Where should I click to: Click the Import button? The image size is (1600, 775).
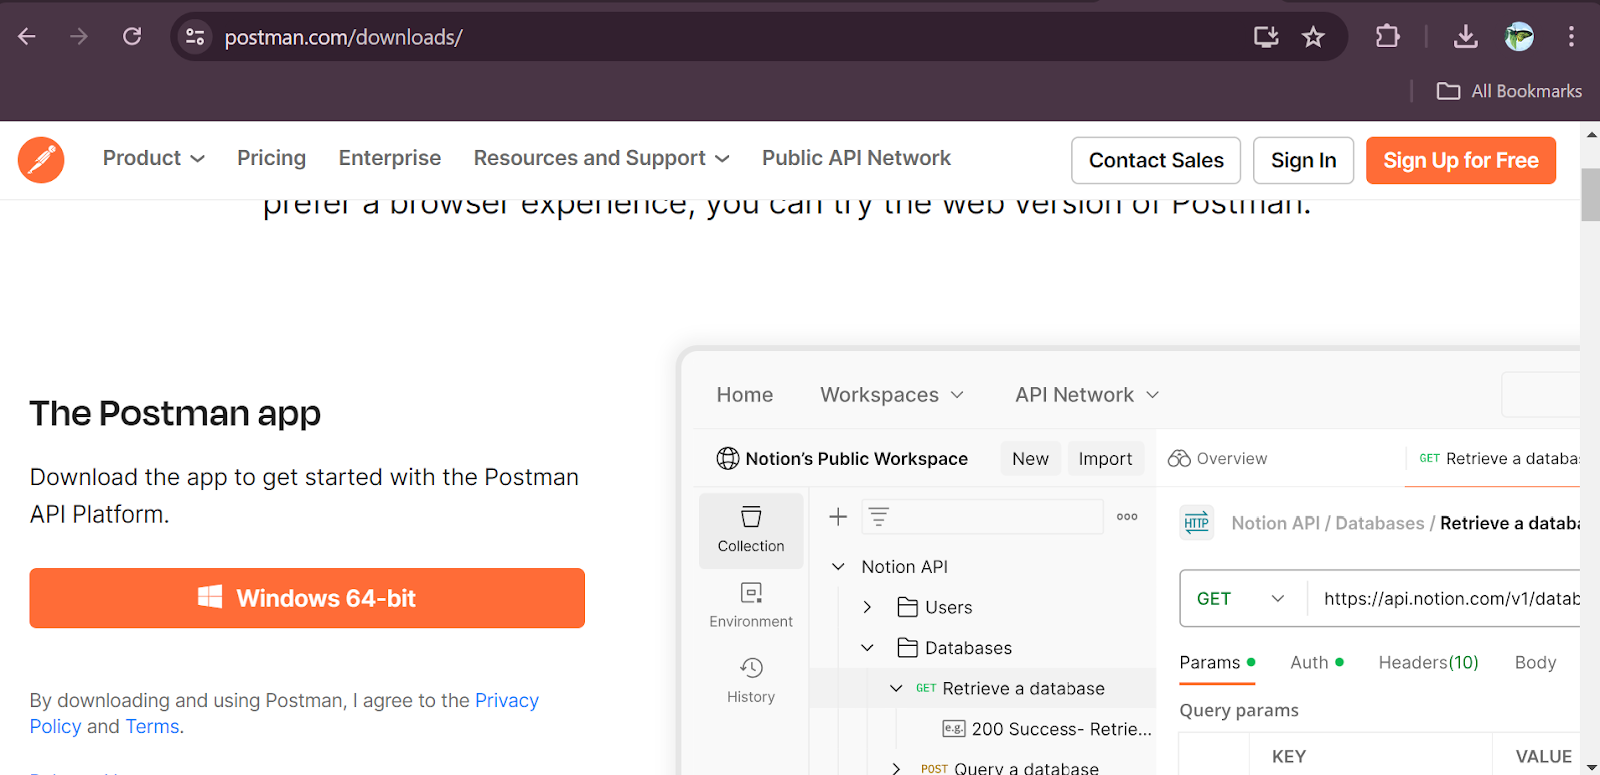tap(1105, 459)
